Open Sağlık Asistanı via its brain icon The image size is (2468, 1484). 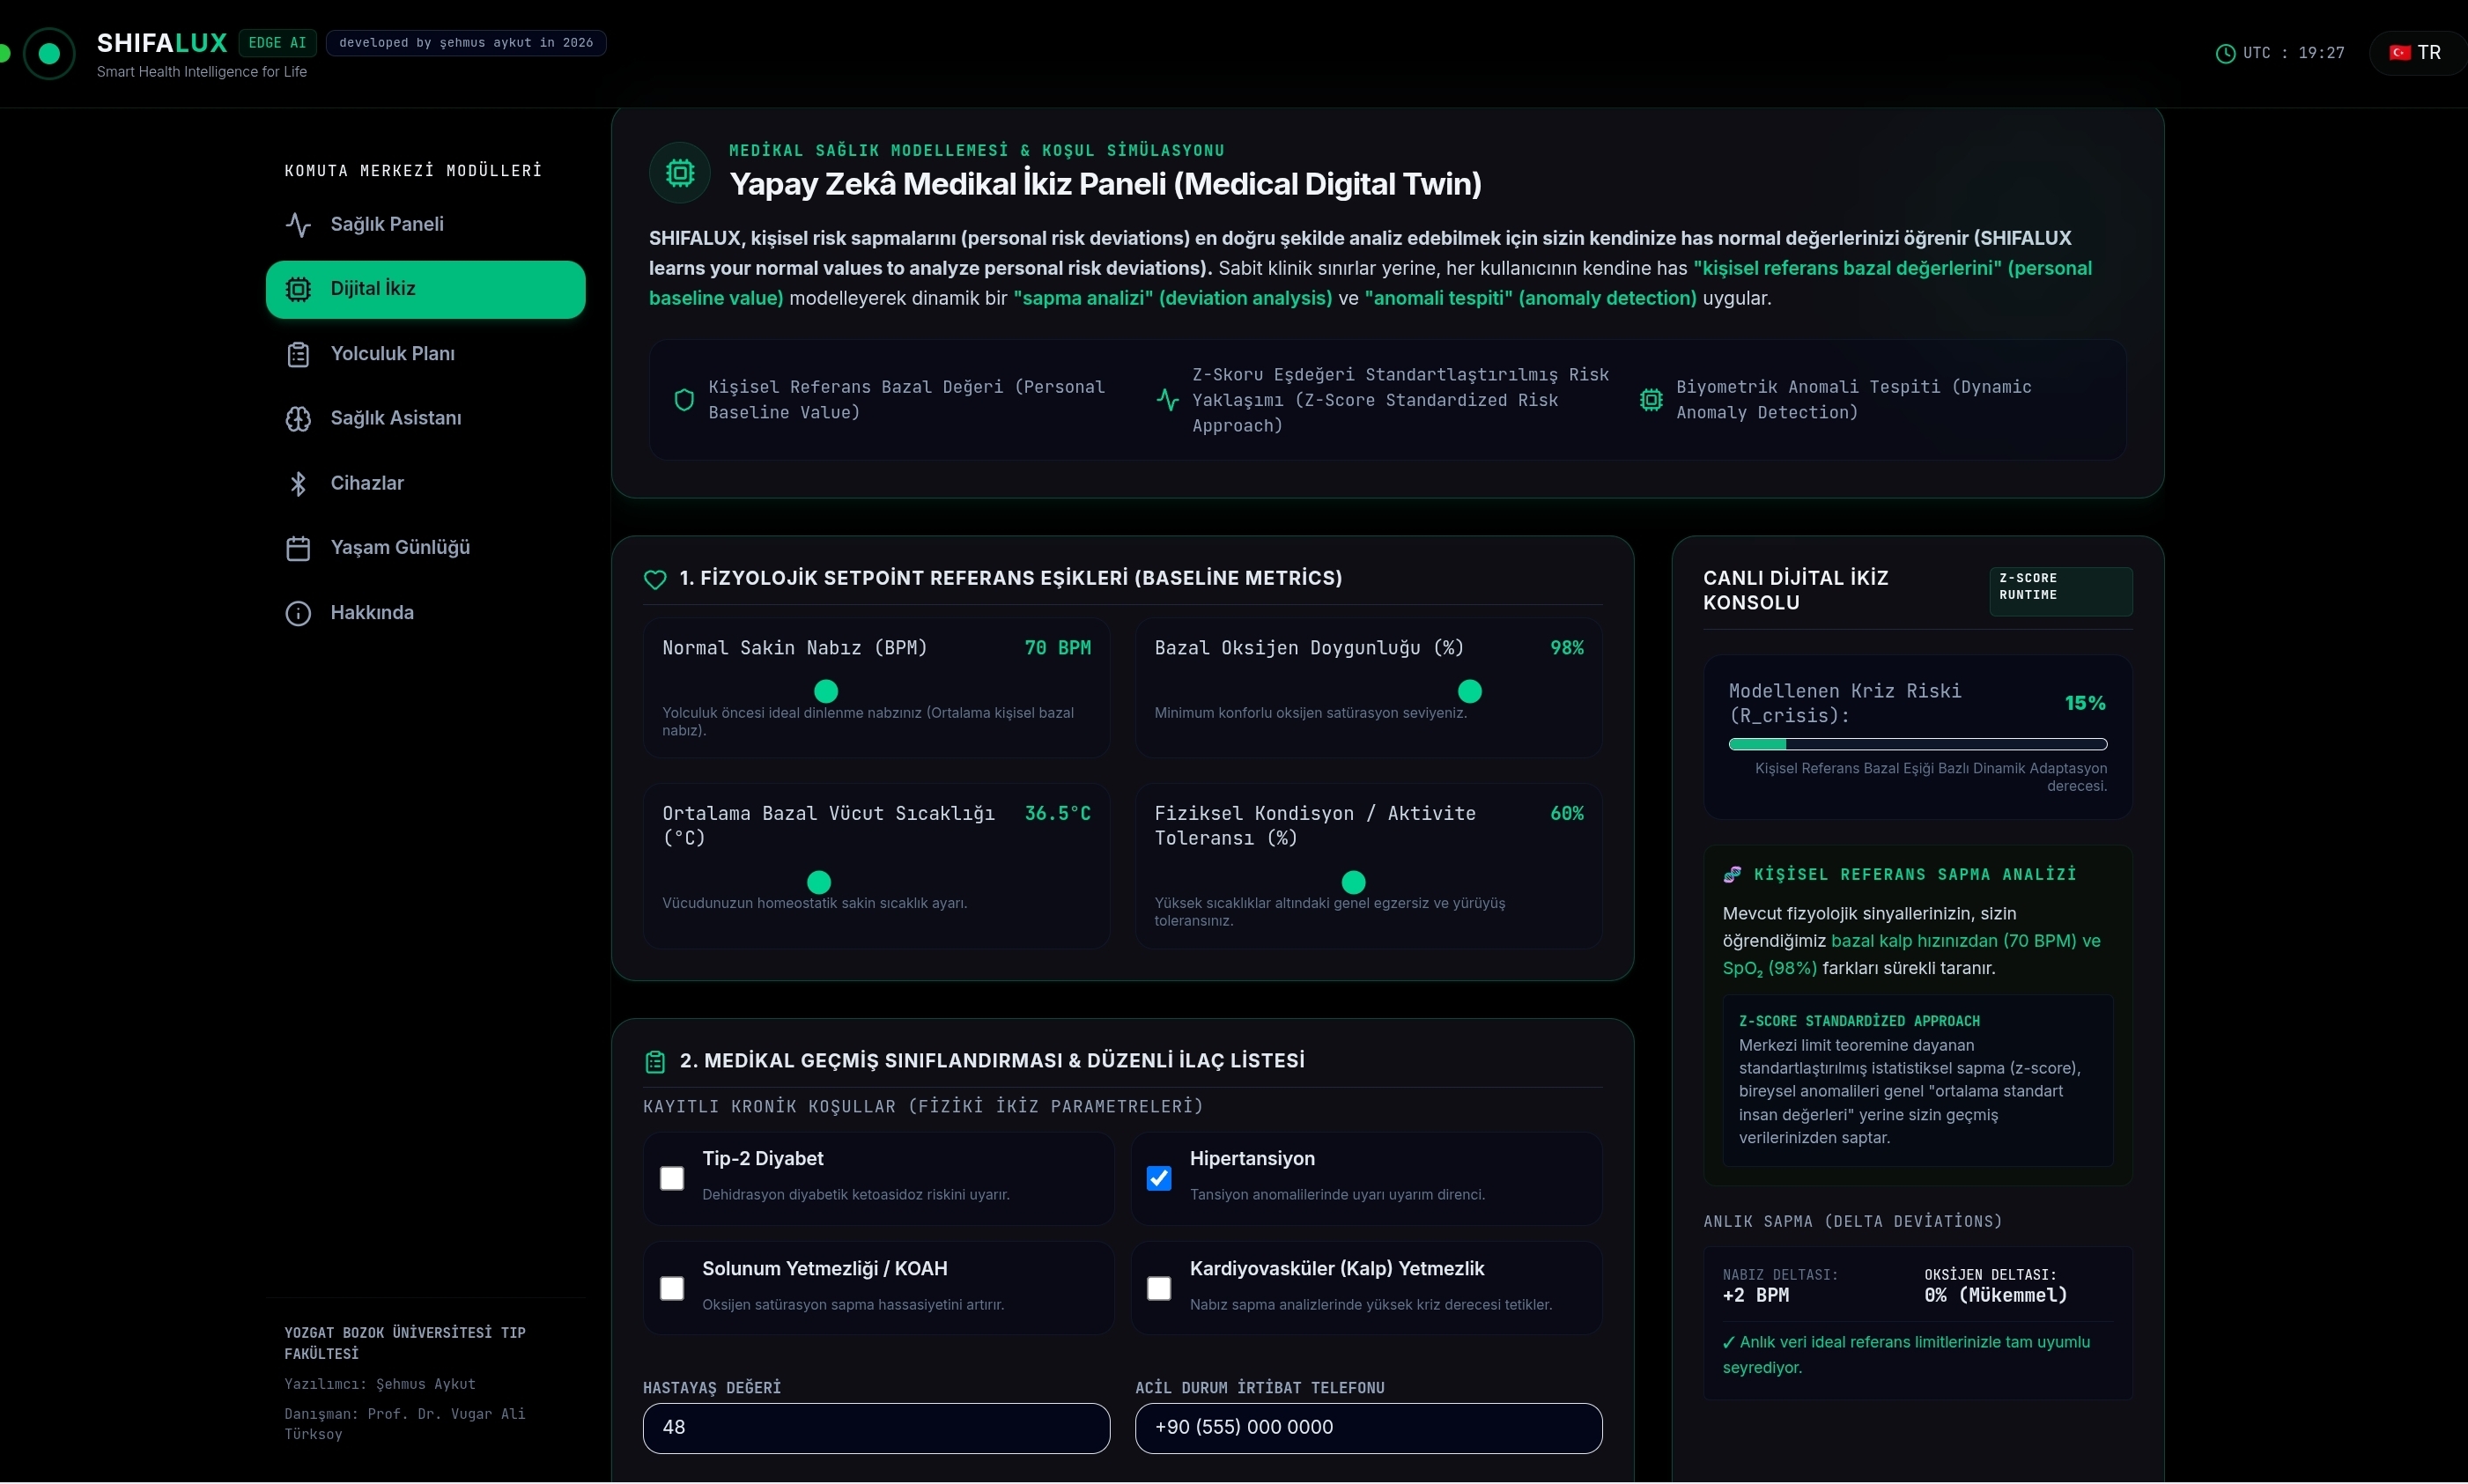pyautogui.click(x=298, y=418)
